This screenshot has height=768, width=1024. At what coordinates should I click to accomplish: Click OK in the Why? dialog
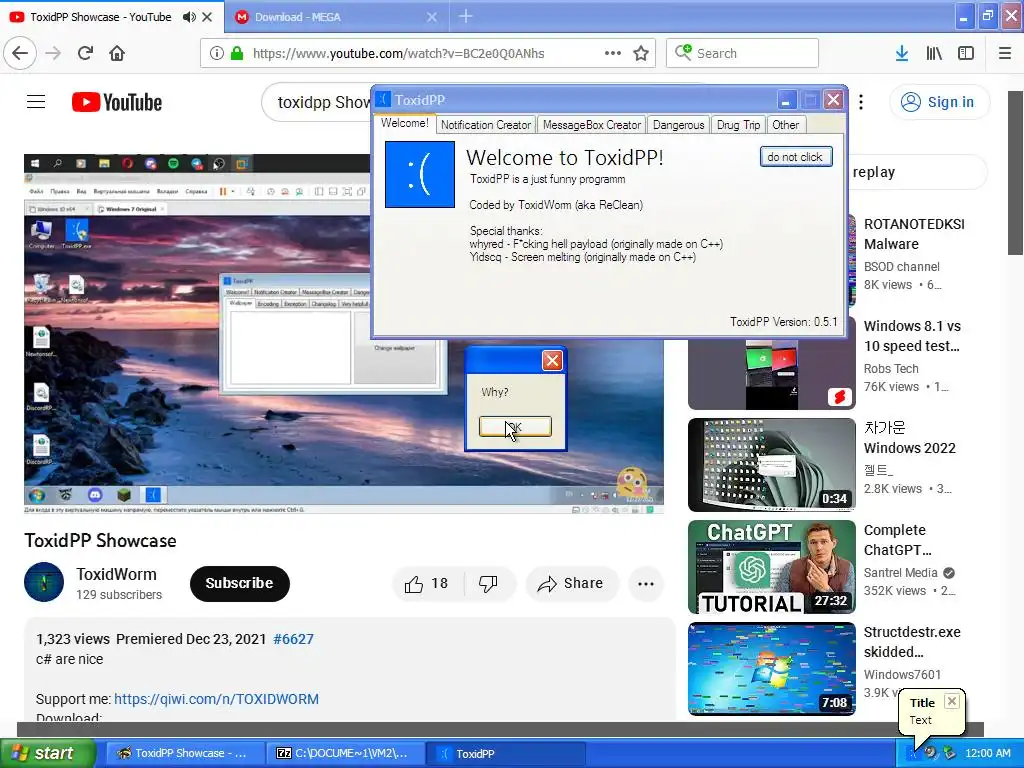click(515, 426)
